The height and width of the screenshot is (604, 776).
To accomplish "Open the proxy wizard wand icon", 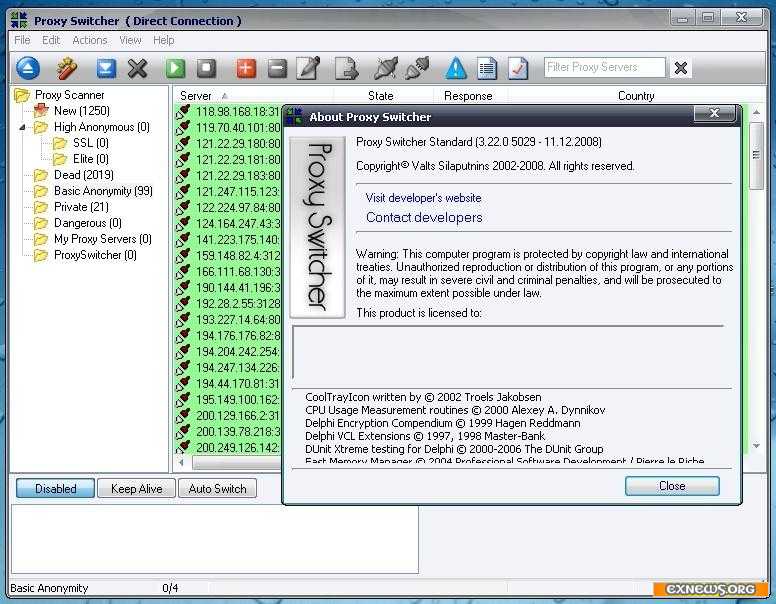I will point(67,68).
